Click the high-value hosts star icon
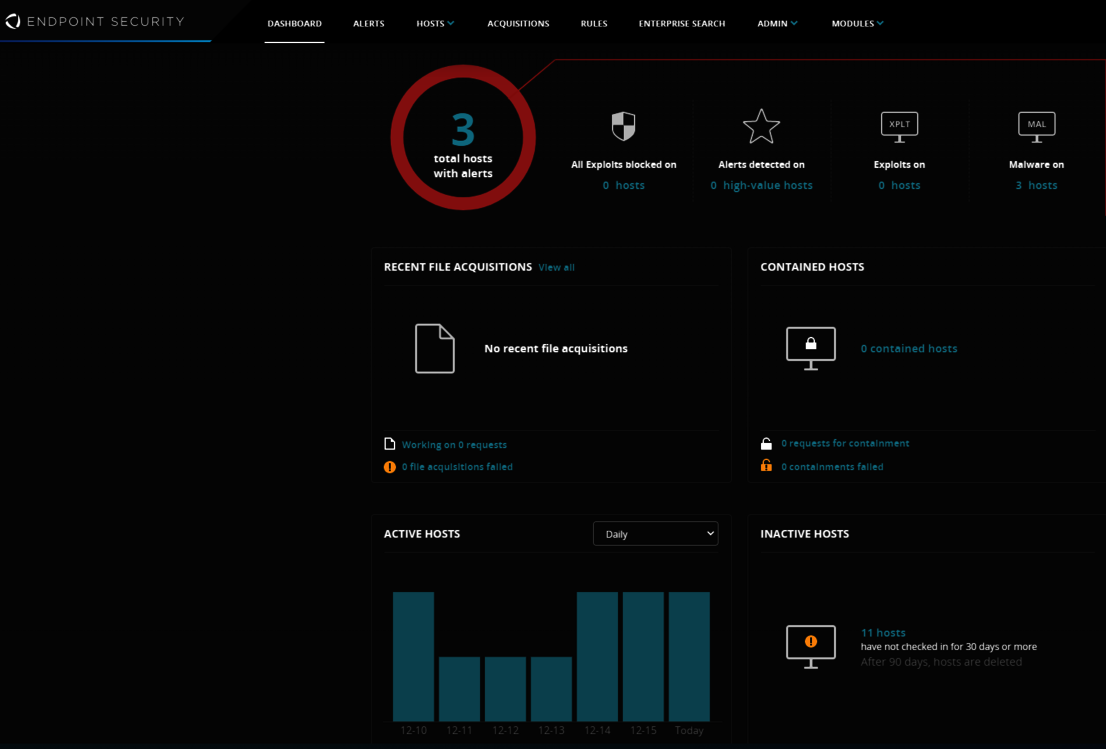Screen dimensions: 1106x749 point(761,126)
